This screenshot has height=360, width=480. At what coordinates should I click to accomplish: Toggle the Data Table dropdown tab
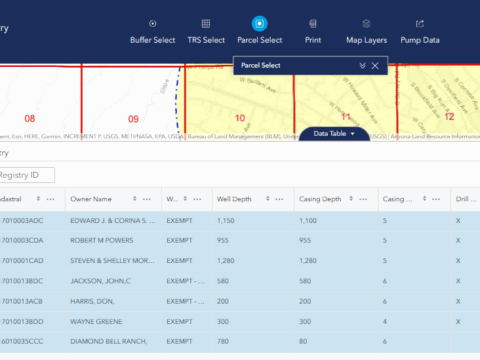[x=334, y=134]
